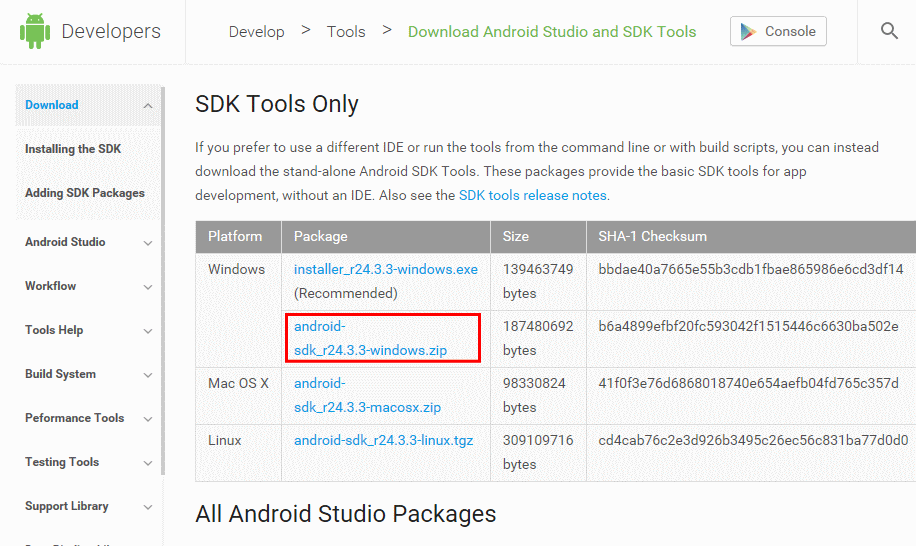This screenshot has height=546, width=916.
Task: Download android-sdk_r24.3.3-windows.zip
Action: (370, 338)
